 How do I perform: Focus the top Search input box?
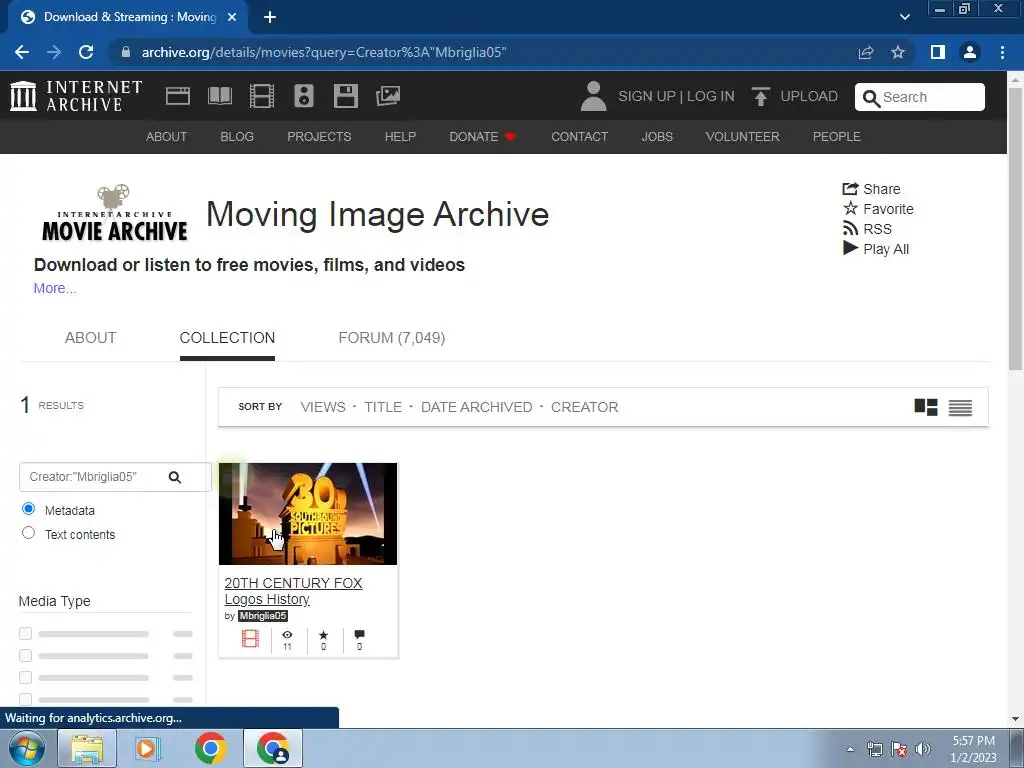(x=920, y=97)
